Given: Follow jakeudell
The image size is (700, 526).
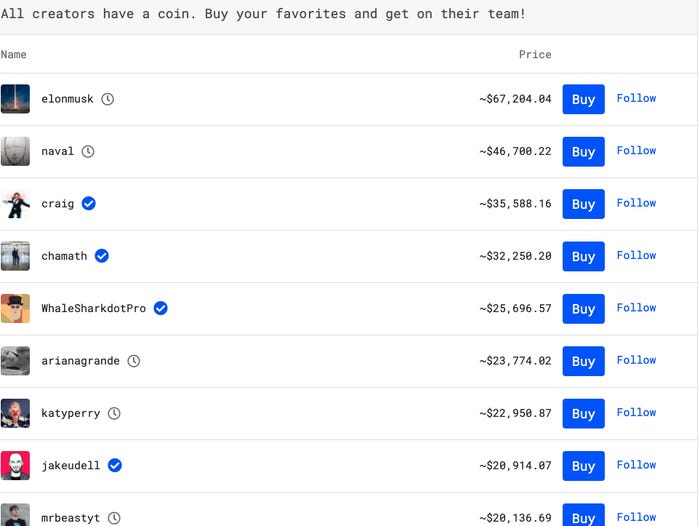Looking at the screenshot, I should [x=636, y=465].
